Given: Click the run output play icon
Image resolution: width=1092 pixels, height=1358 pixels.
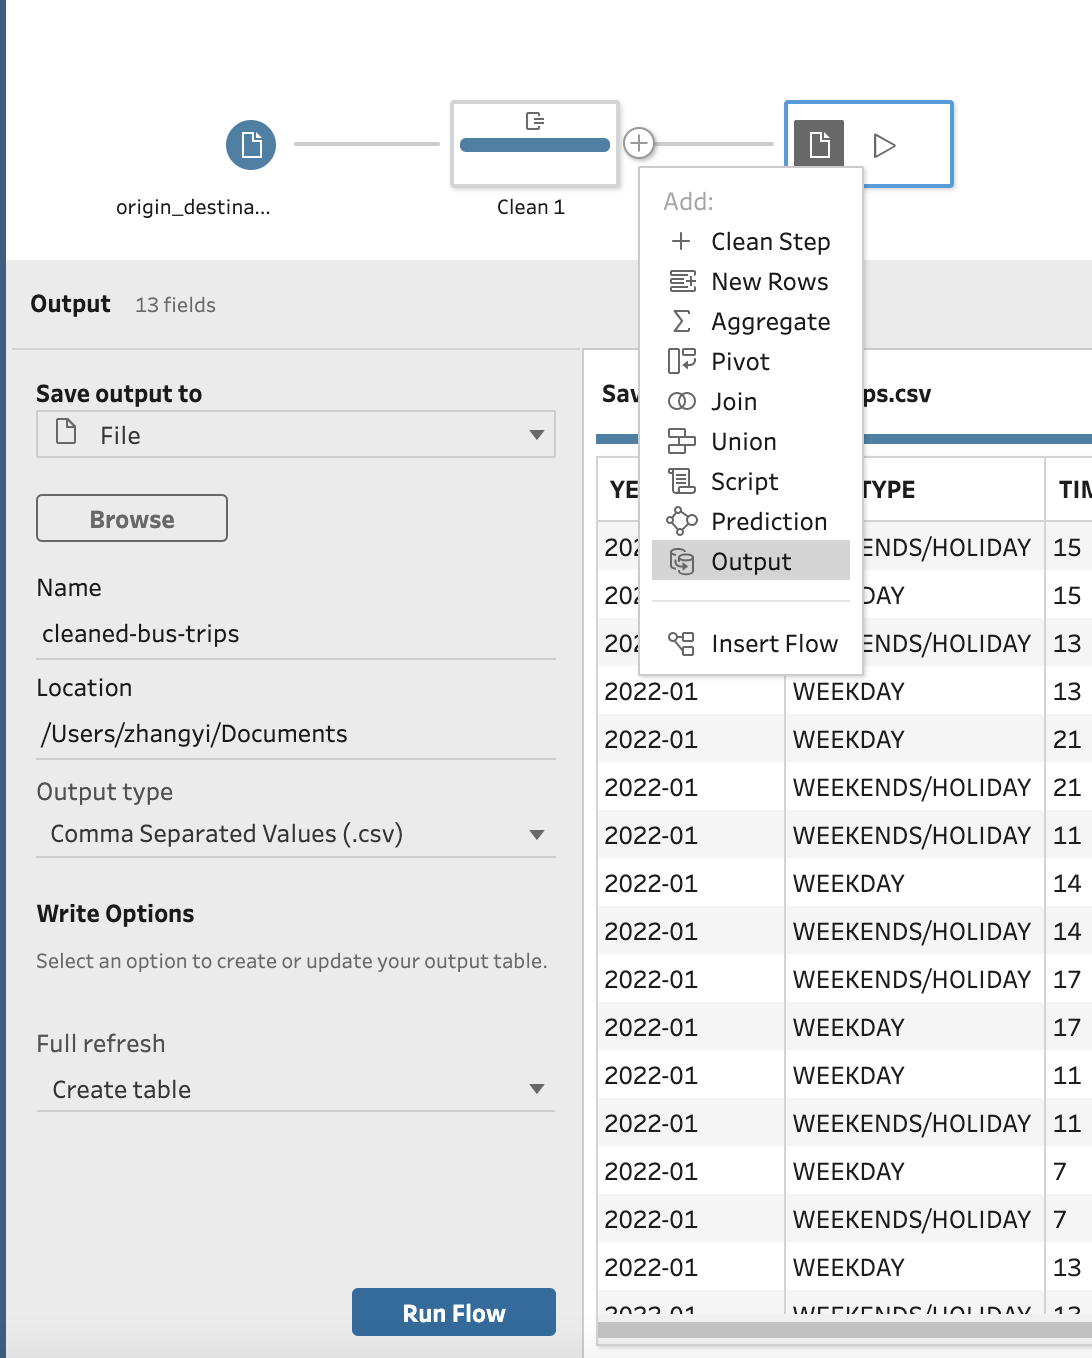Looking at the screenshot, I should (884, 146).
